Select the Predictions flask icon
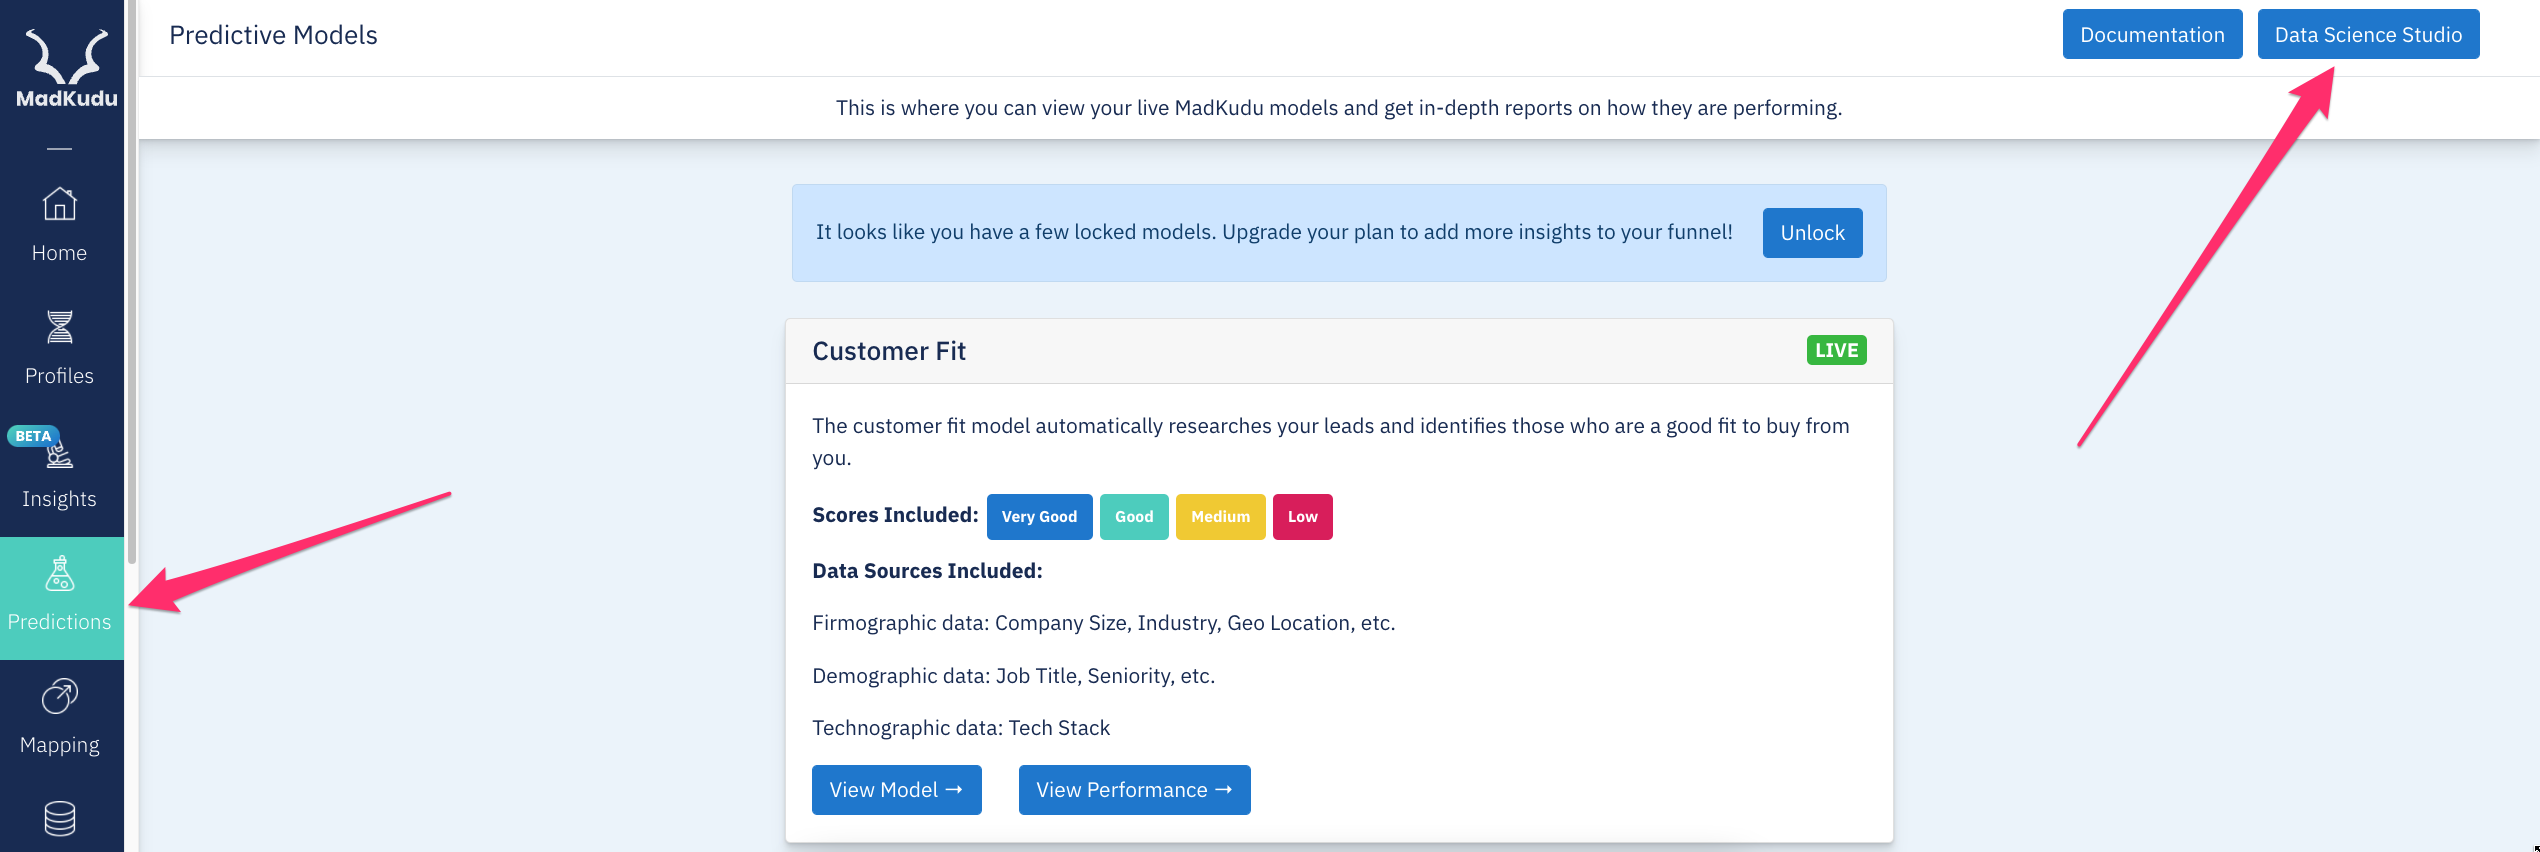This screenshot has height=852, width=2540. [x=59, y=573]
